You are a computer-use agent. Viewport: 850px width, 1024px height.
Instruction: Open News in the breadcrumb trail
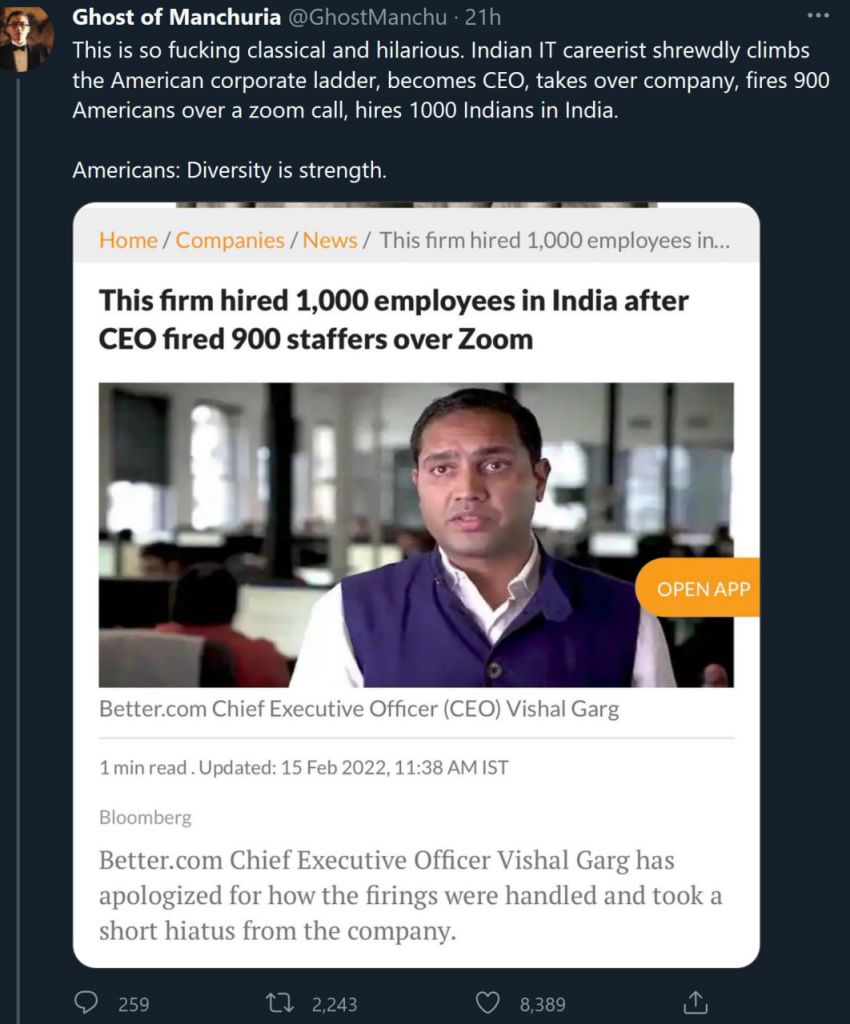pyautogui.click(x=330, y=240)
